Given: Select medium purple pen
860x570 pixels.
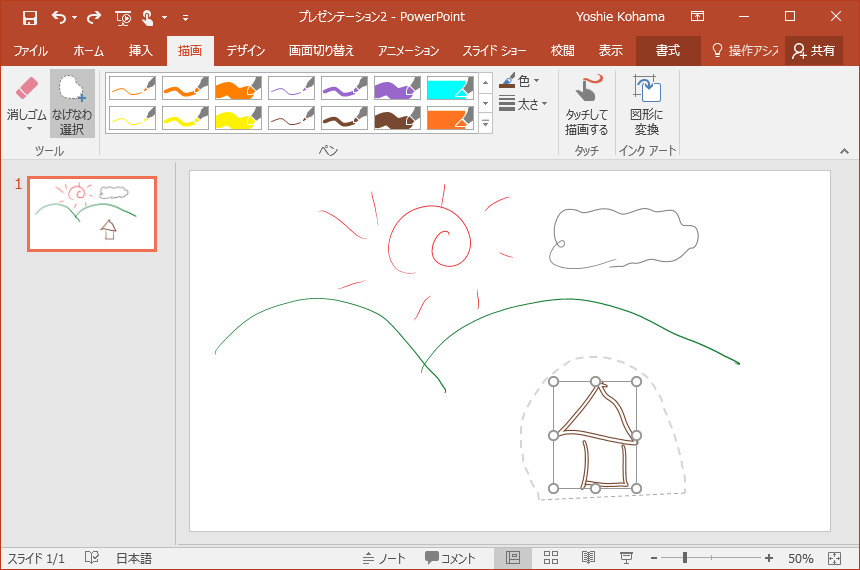Looking at the screenshot, I should pos(344,88).
